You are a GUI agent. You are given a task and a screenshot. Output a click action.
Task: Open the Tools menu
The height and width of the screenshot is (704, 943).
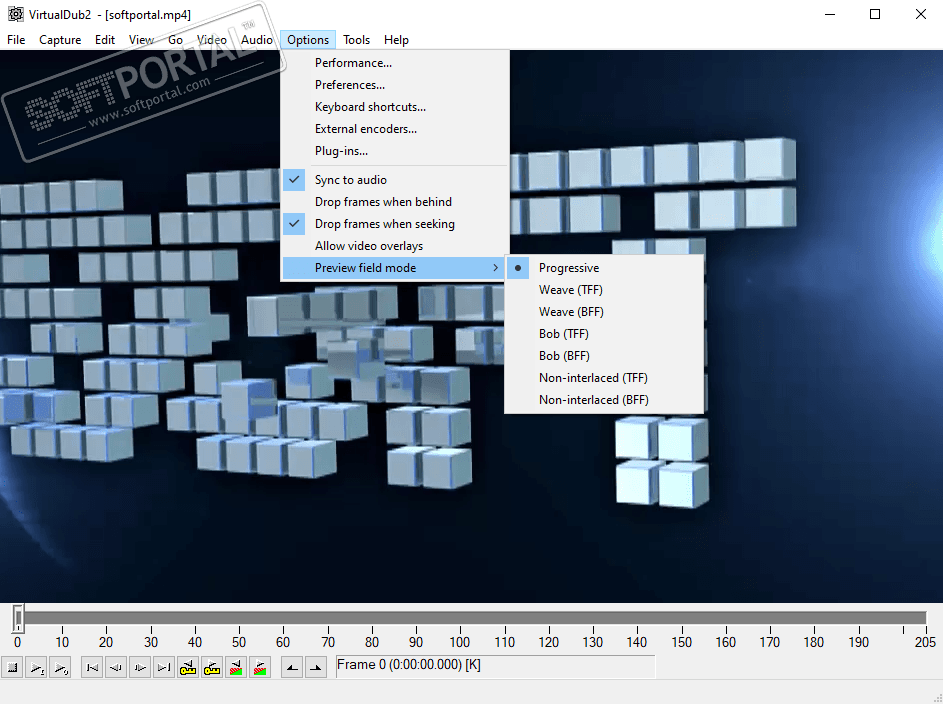(x=357, y=40)
